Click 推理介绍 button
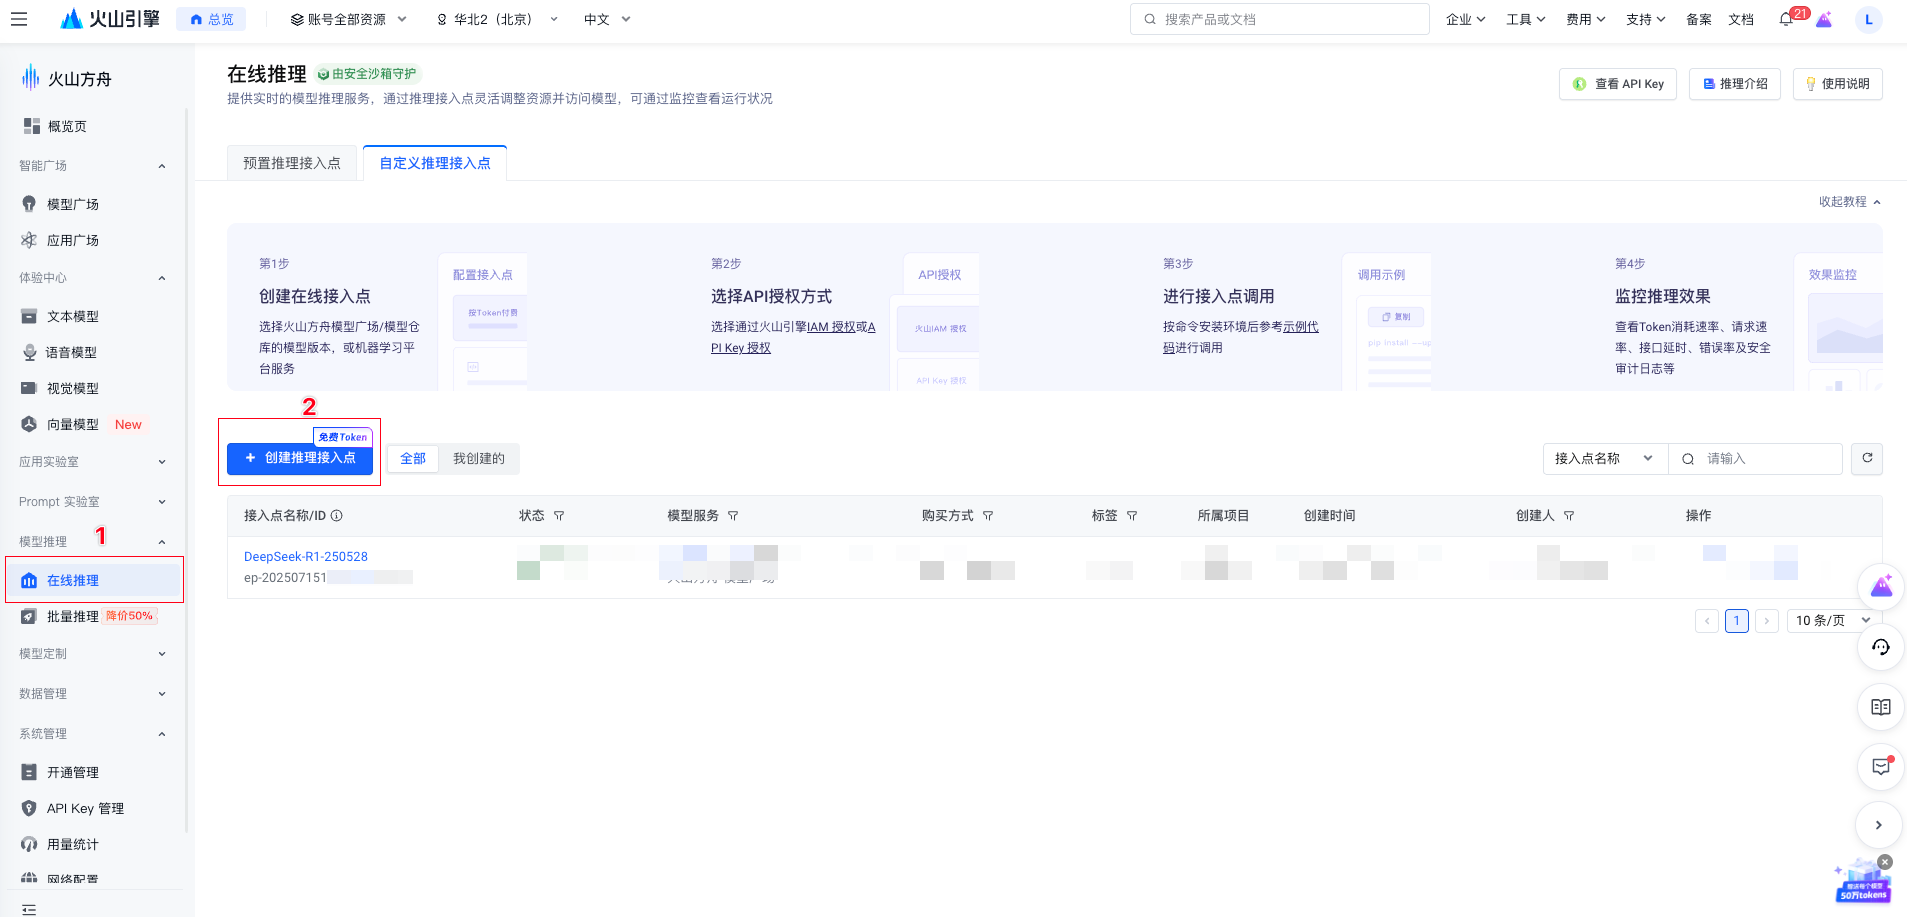The image size is (1907, 917). [1735, 84]
